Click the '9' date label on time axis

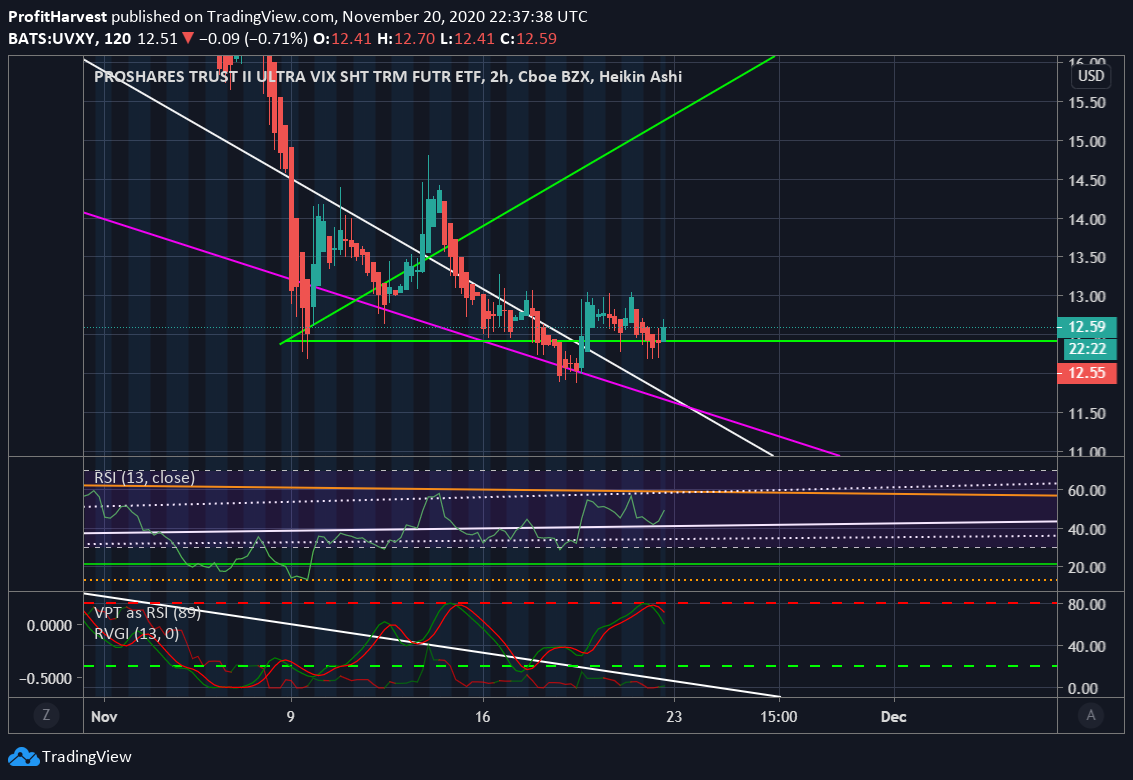pos(290,716)
